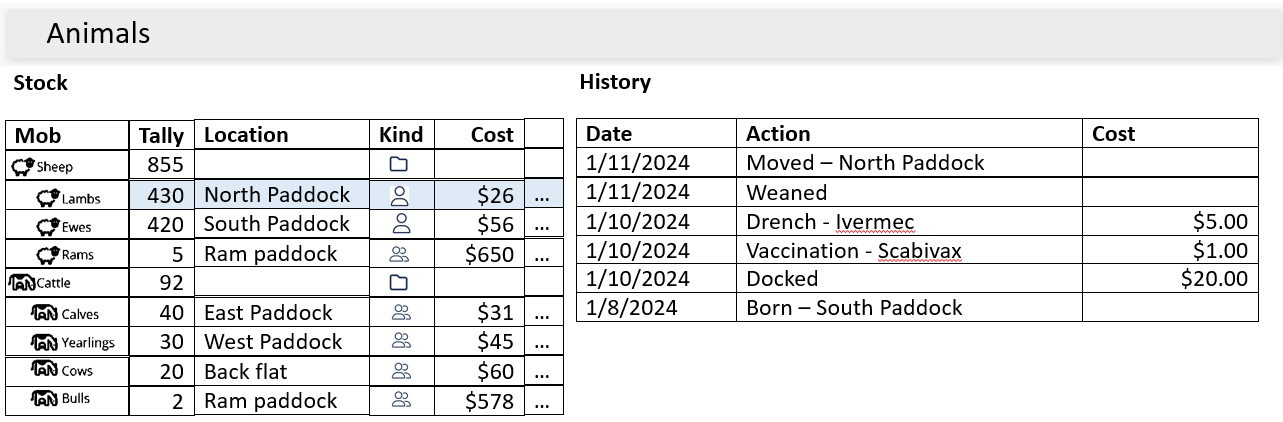Collapse the Cattle mob group
The width and height of the screenshot is (1283, 422).
(x=22, y=283)
